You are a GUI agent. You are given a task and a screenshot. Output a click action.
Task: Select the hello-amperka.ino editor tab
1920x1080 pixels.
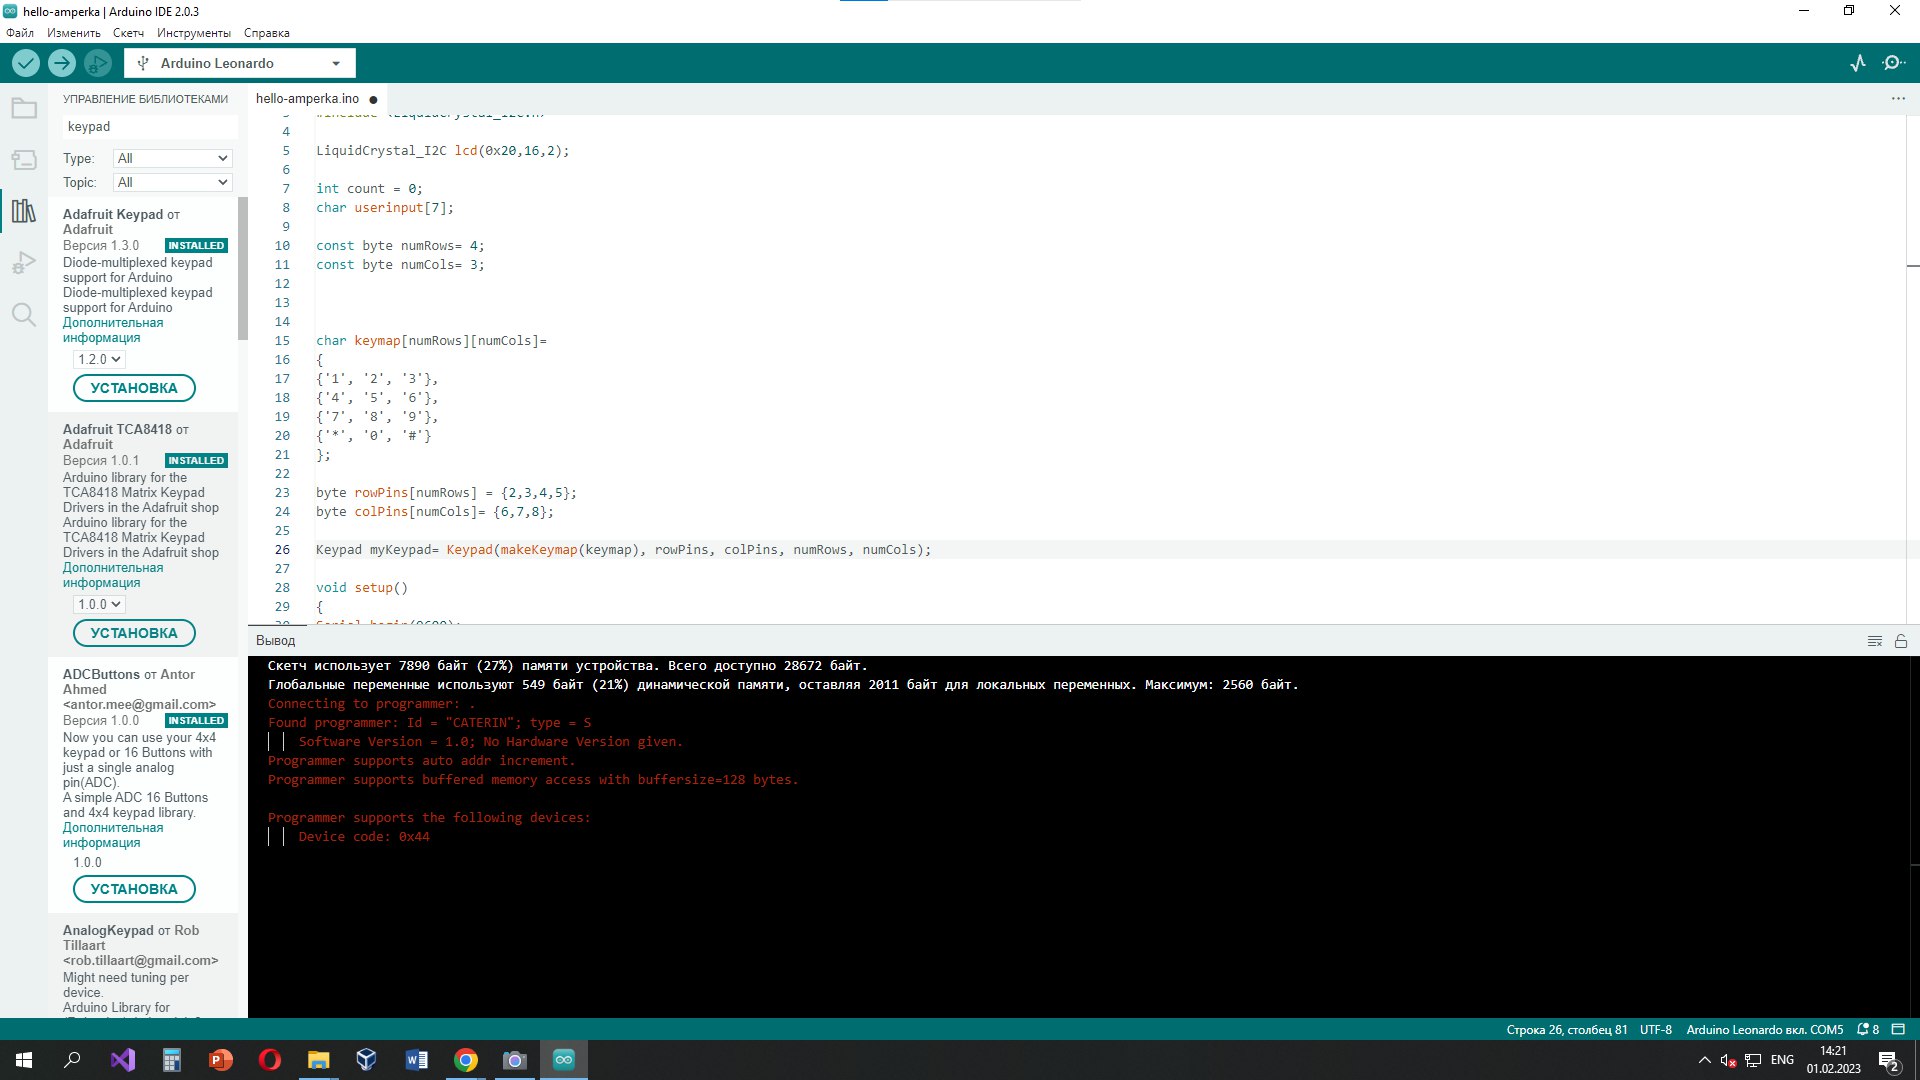pos(307,99)
